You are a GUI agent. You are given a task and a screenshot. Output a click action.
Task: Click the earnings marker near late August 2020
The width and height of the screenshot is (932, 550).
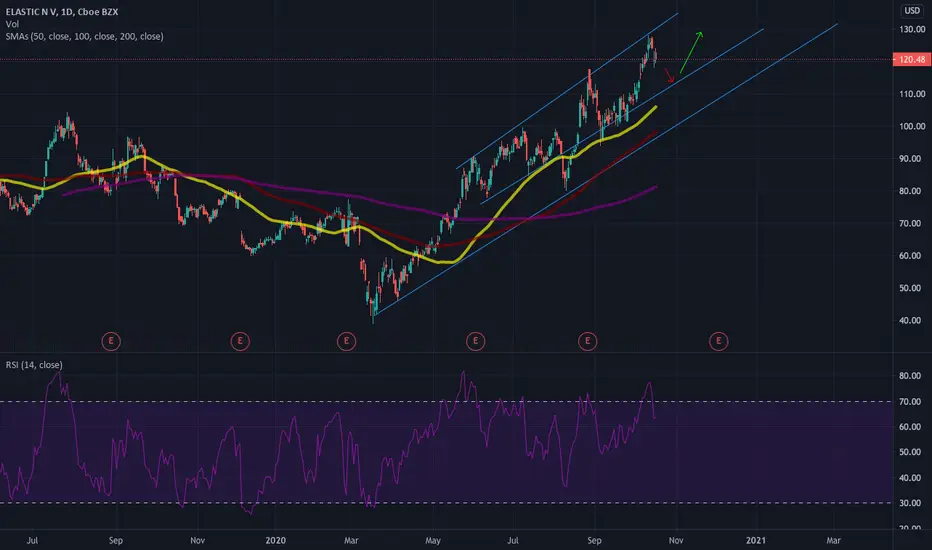point(587,341)
